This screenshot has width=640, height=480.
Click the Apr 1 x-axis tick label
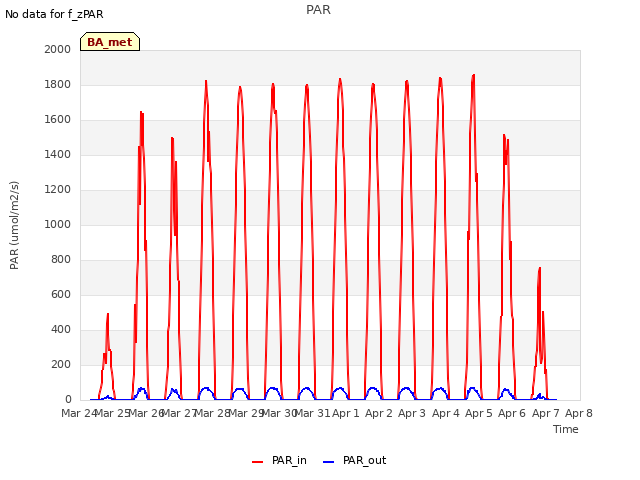pos(346,413)
